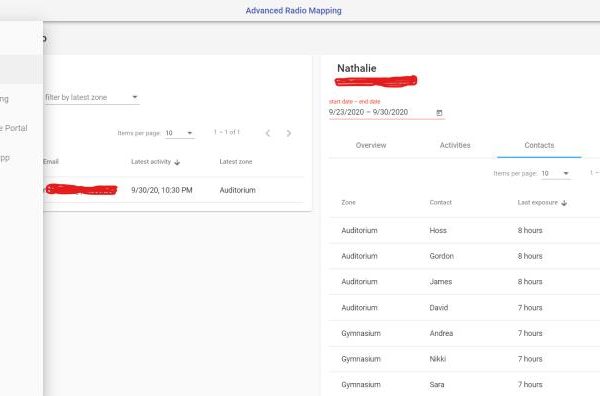Image resolution: width=600 pixels, height=396 pixels.
Task: Click the Latest zone column header
Action: pos(236,162)
